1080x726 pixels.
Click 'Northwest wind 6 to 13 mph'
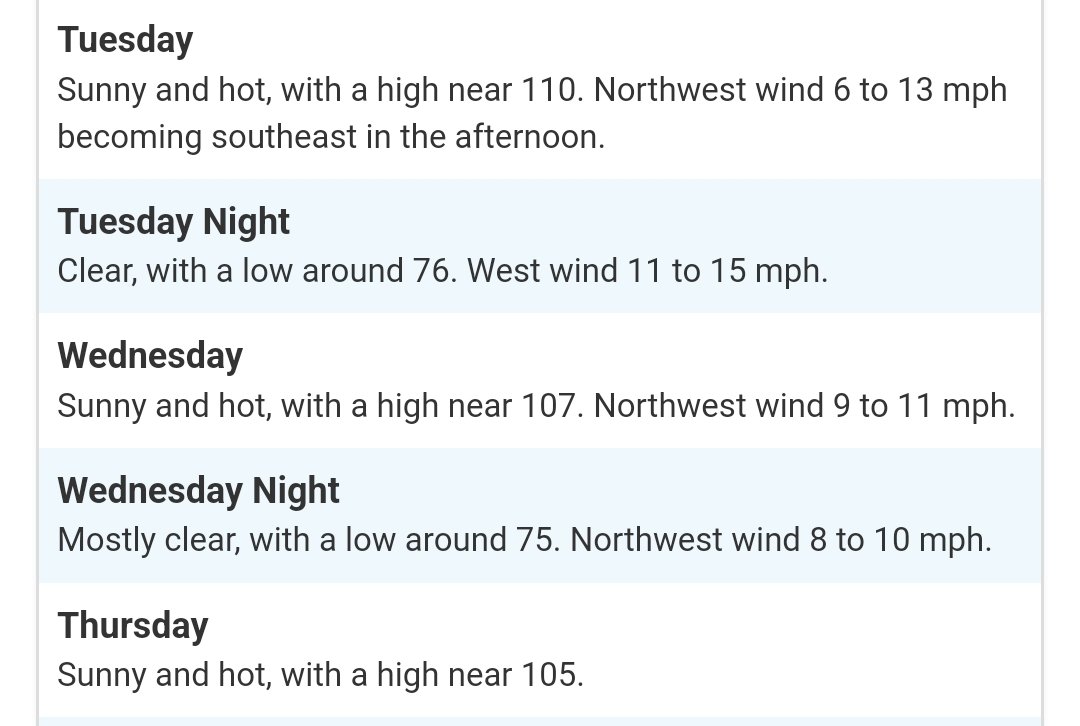click(x=800, y=90)
